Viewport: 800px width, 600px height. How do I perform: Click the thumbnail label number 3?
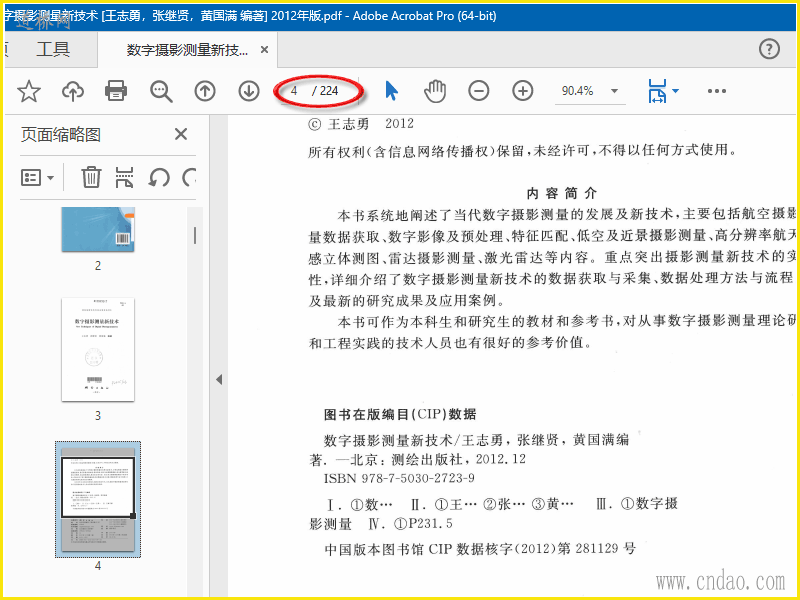[98, 416]
